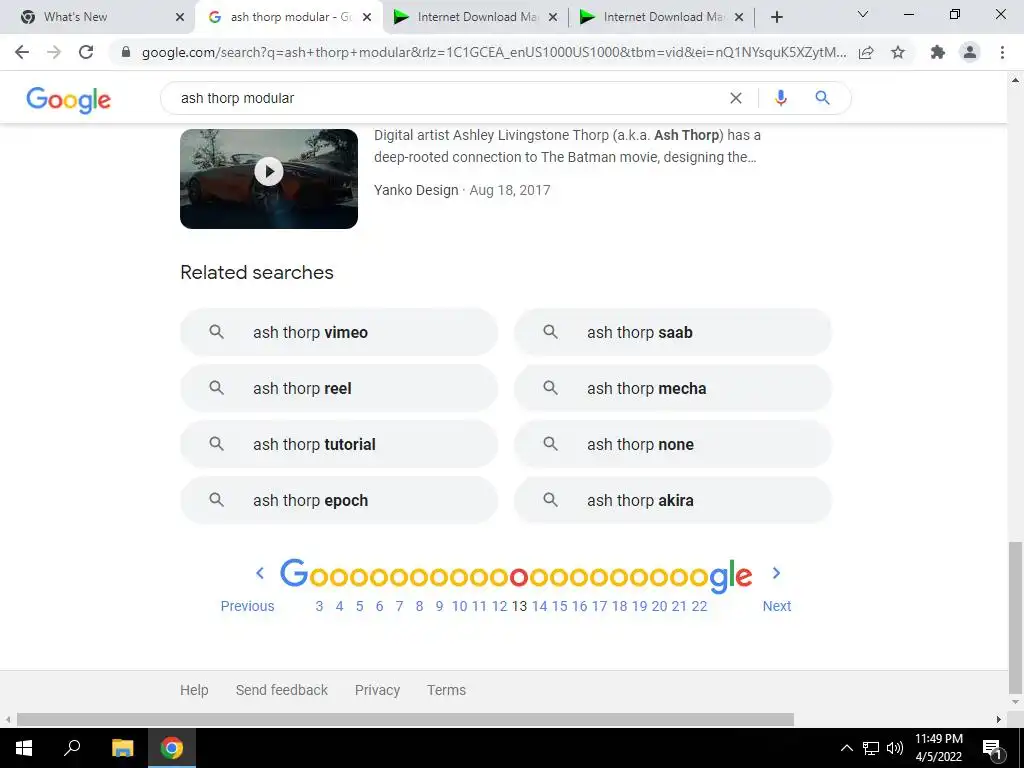Clear the search box with X

pyautogui.click(x=736, y=98)
